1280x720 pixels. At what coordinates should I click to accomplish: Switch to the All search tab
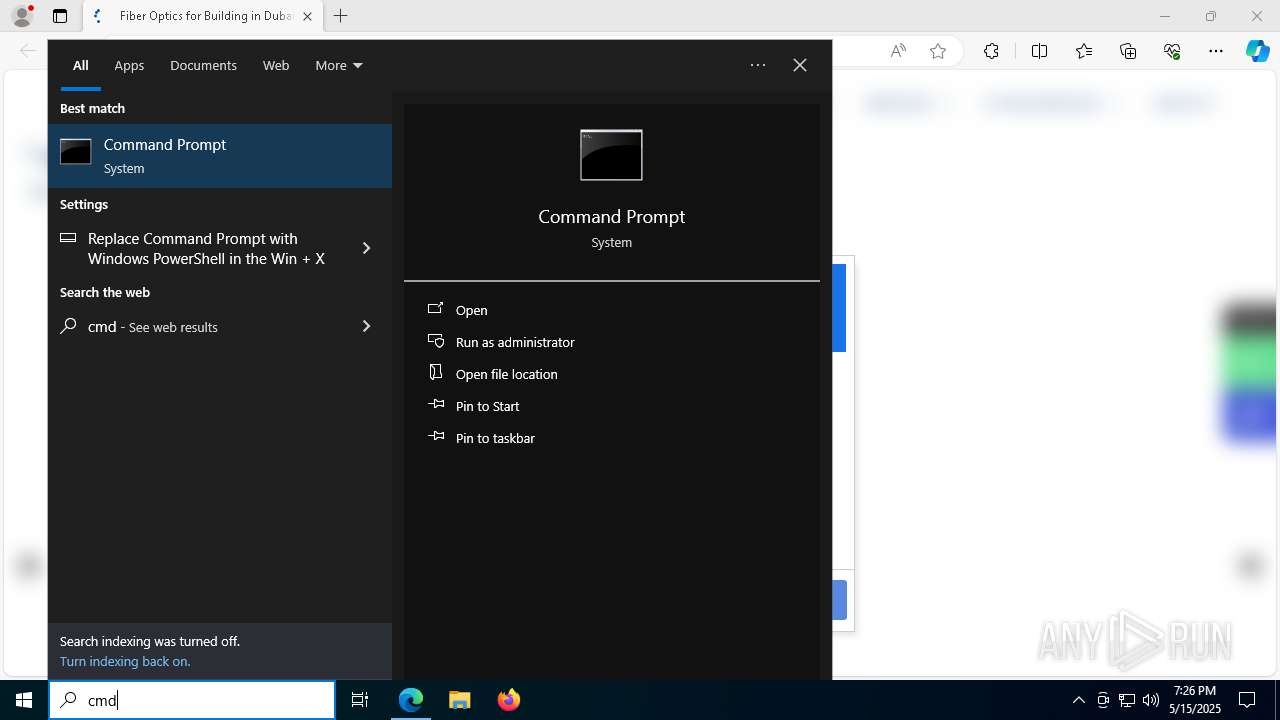(81, 65)
